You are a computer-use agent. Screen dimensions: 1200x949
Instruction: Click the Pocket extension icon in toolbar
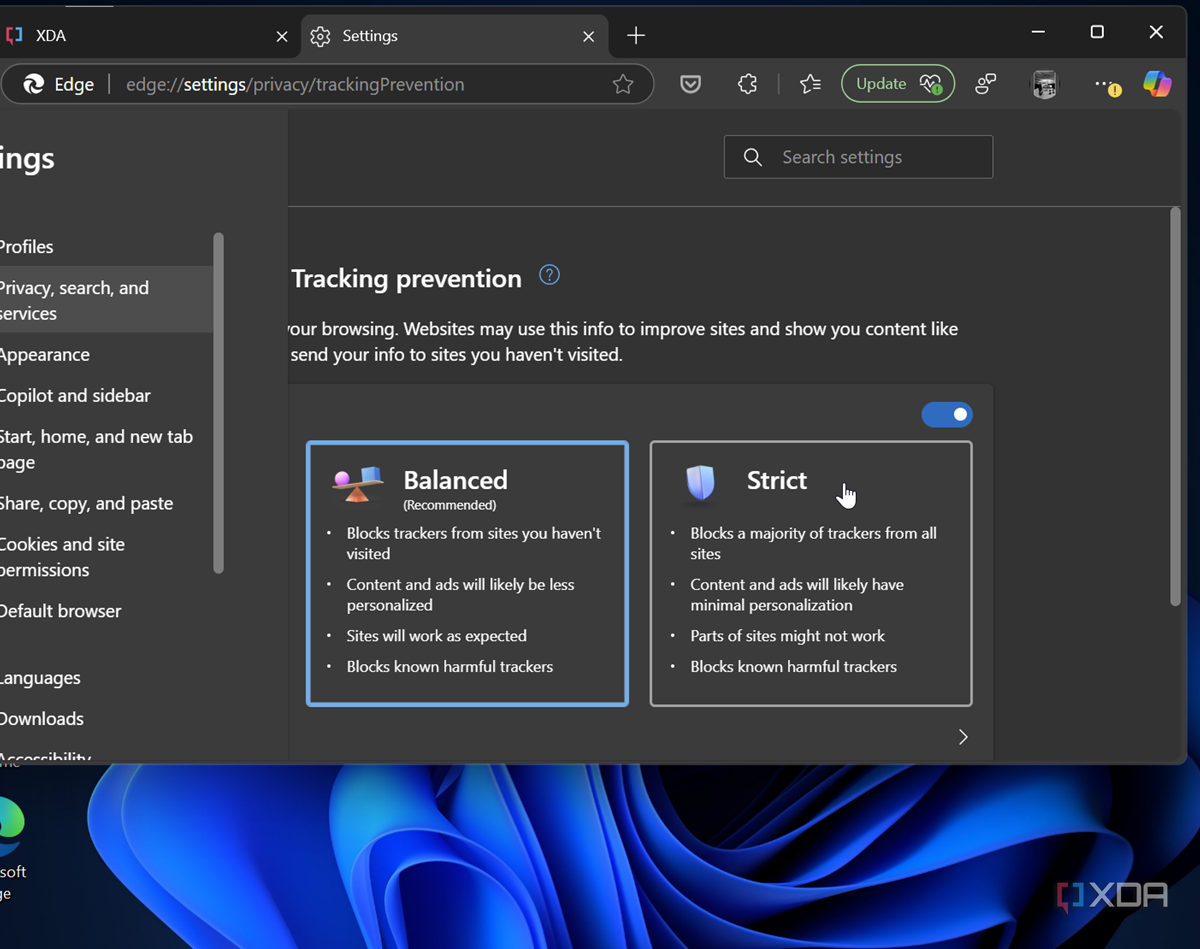(690, 85)
